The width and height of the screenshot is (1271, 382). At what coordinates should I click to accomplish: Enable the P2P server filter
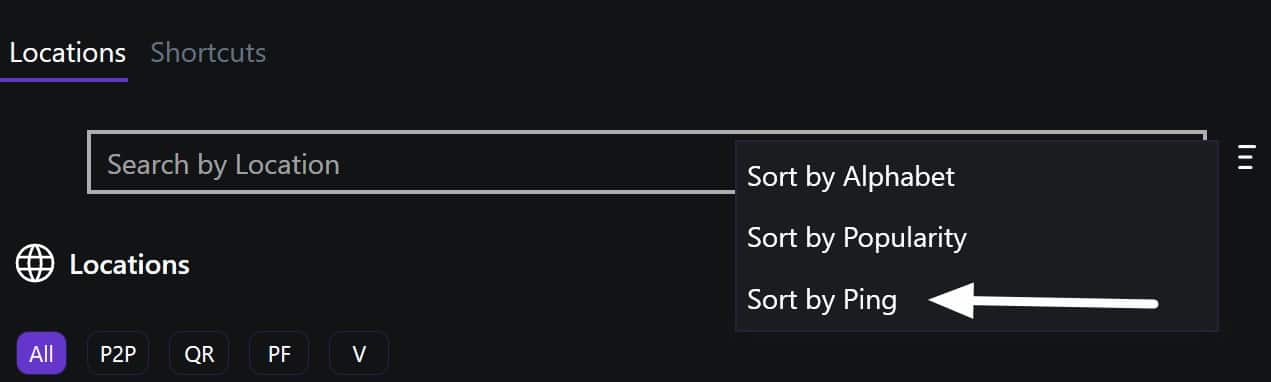tap(118, 354)
